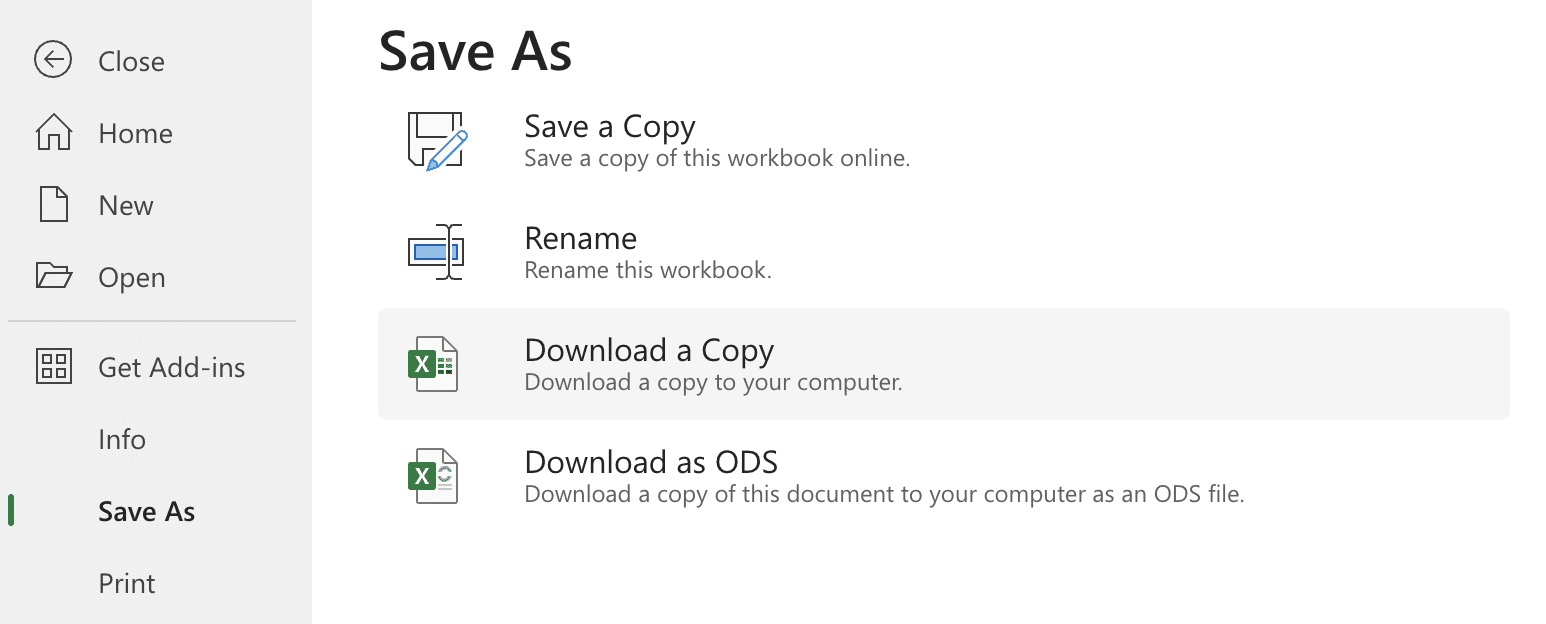Click the "Save a Copy" option title
This screenshot has height=624, width=1546.
tap(609, 127)
